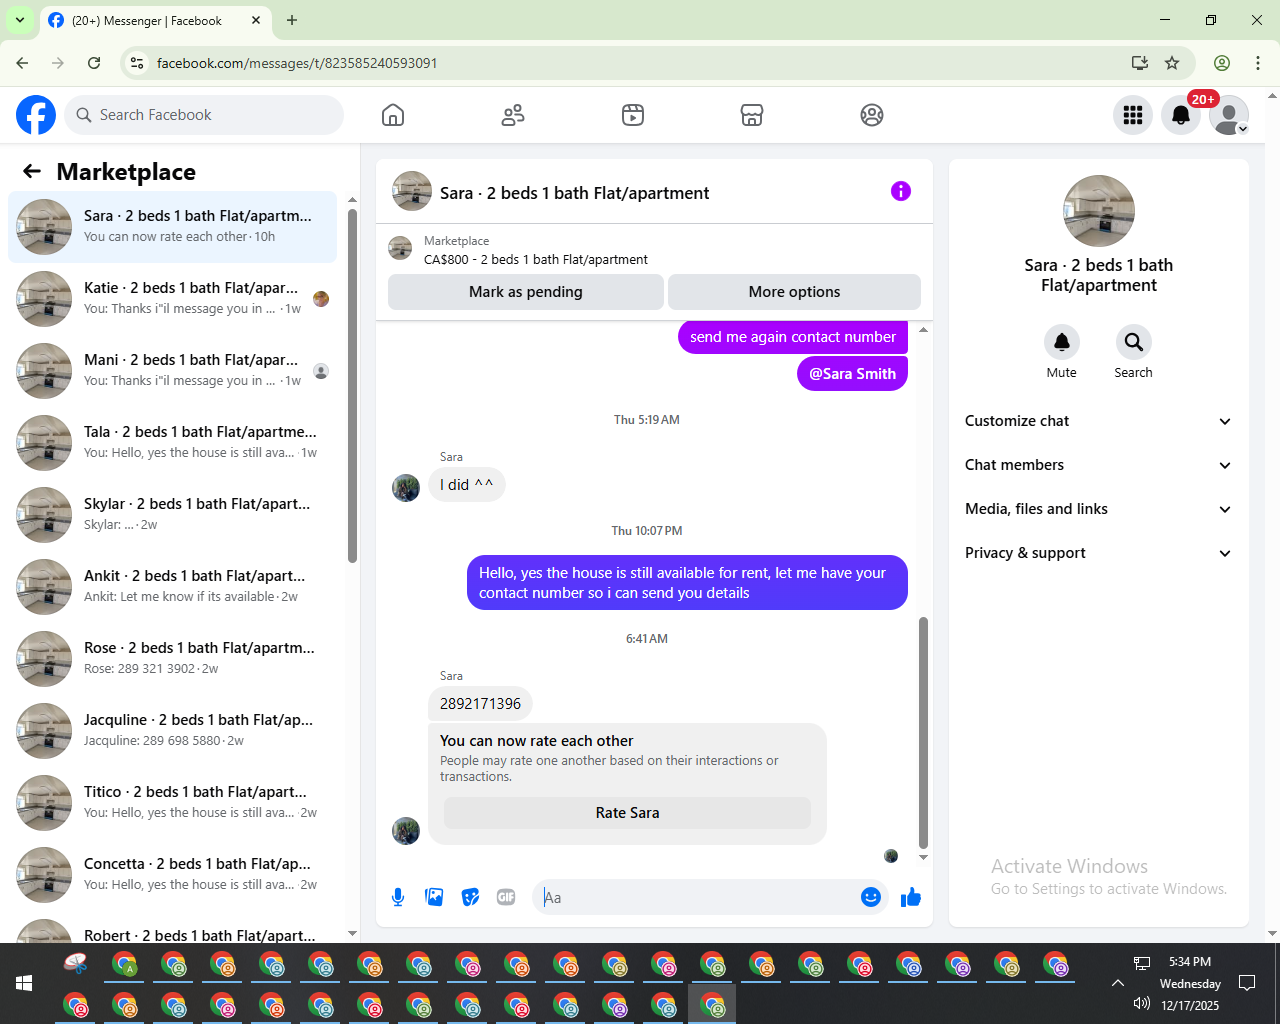Viewport: 1280px width, 1024px height.
Task: Send a thumbs-up like
Action: pyautogui.click(x=910, y=897)
